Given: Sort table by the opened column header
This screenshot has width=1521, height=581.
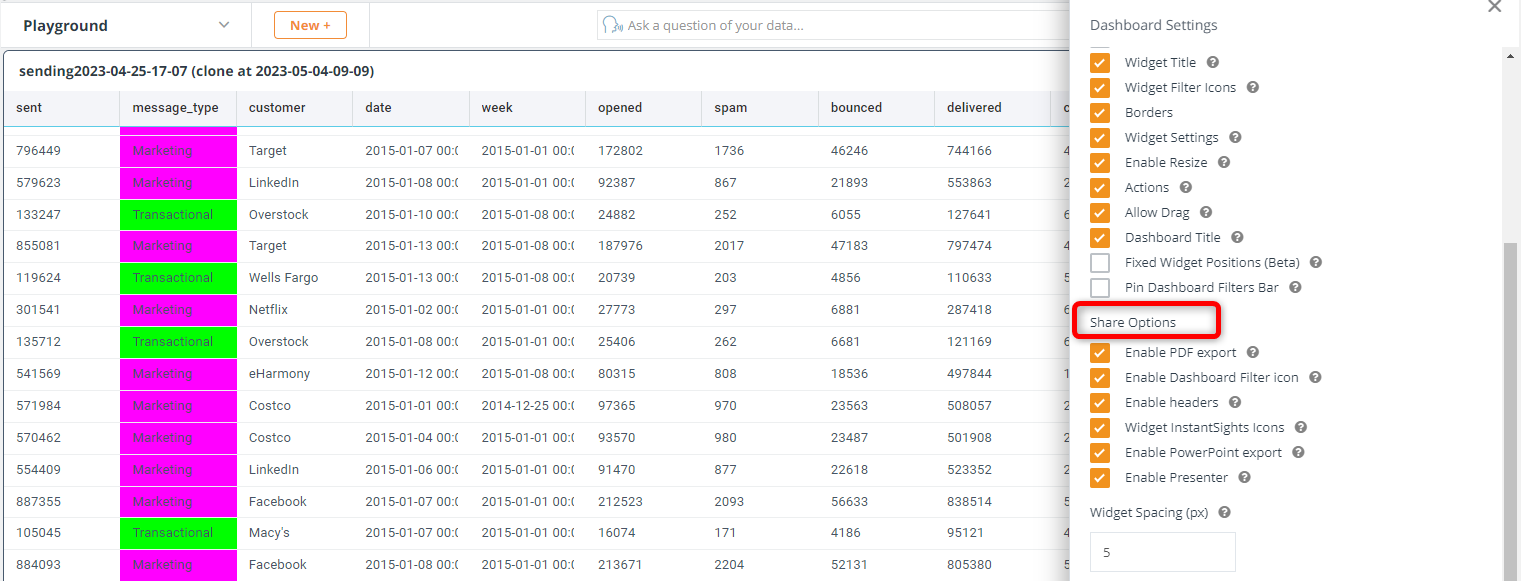Looking at the screenshot, I should pyautogui.click(x=620, y=108).
